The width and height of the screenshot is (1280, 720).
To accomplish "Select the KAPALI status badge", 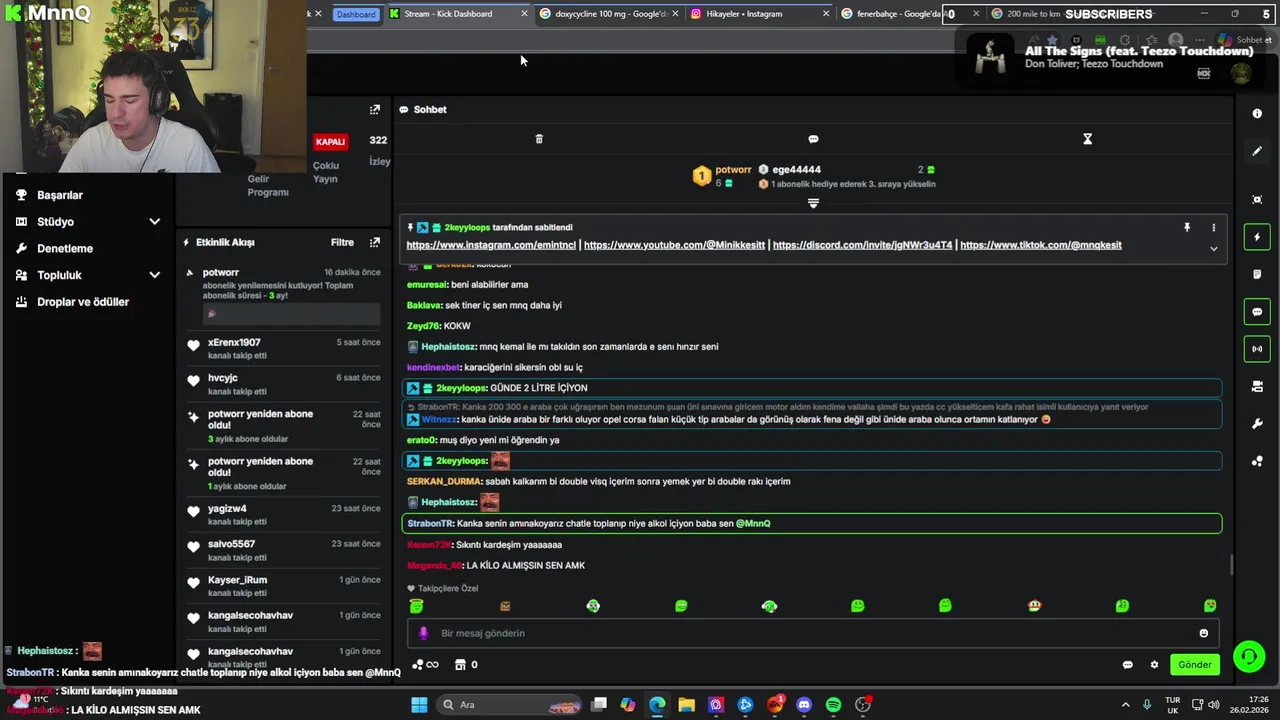I will coord(330,142).
